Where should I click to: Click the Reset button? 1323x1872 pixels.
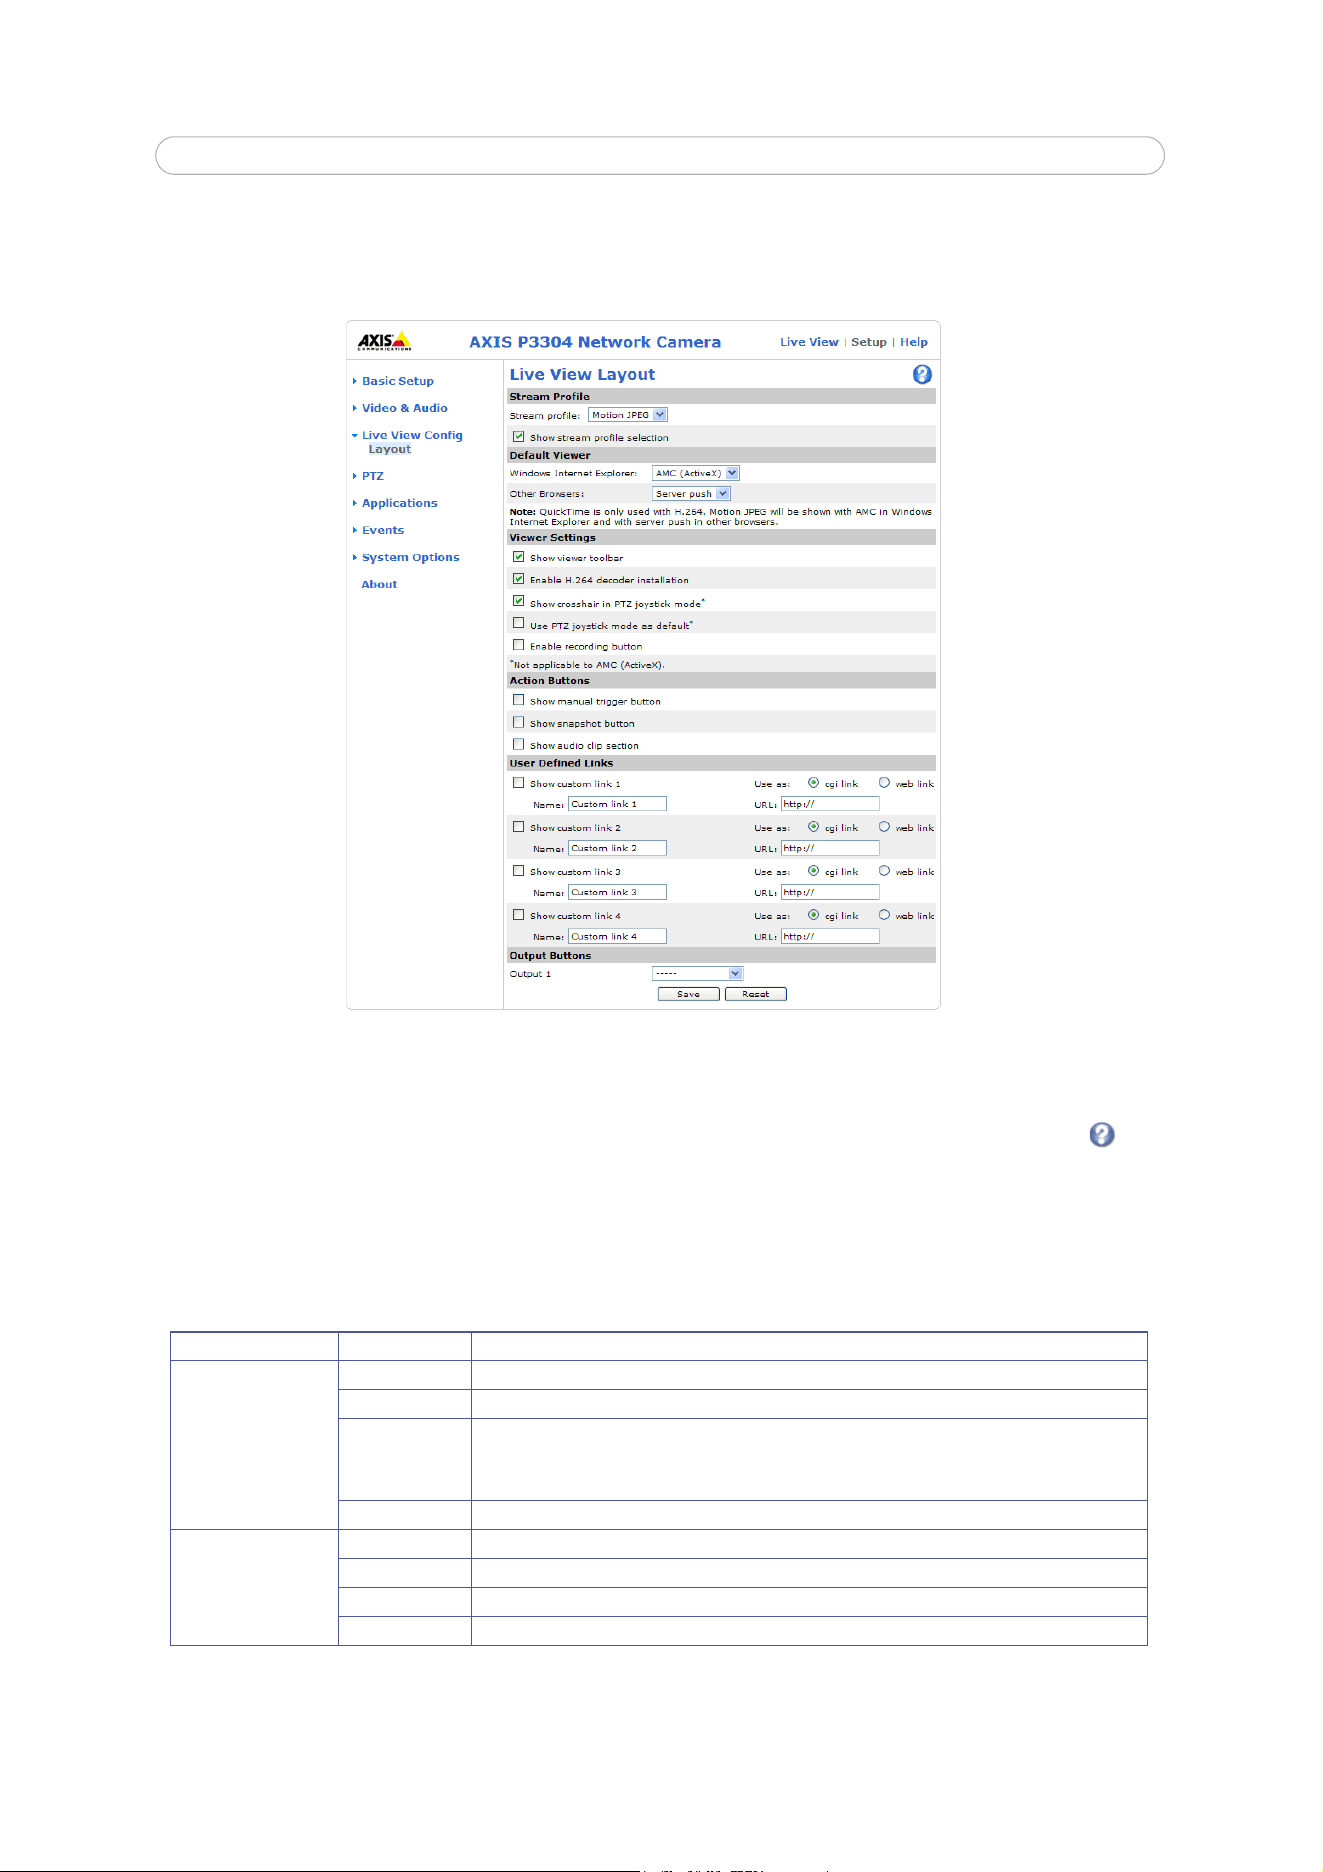(756, 994)
